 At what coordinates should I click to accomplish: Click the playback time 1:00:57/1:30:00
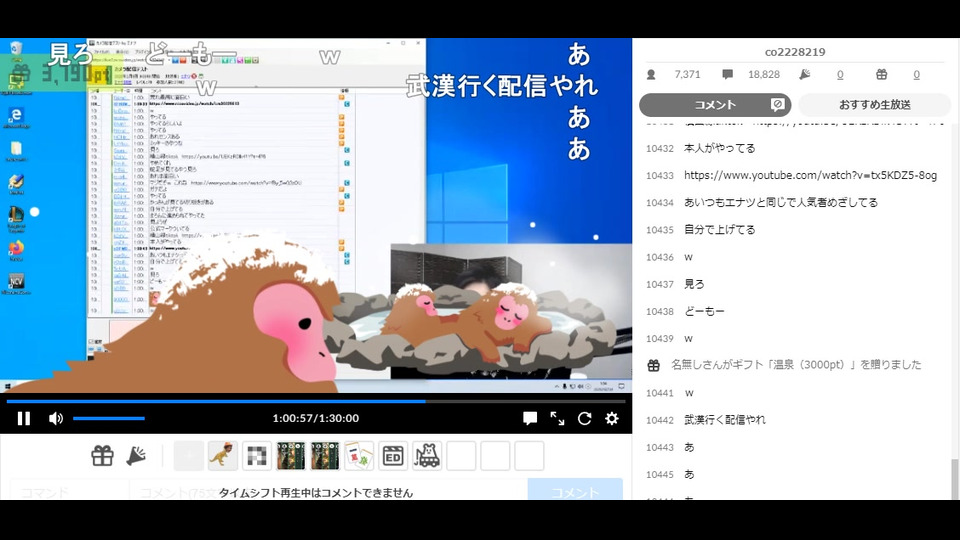tap(316, 418)
